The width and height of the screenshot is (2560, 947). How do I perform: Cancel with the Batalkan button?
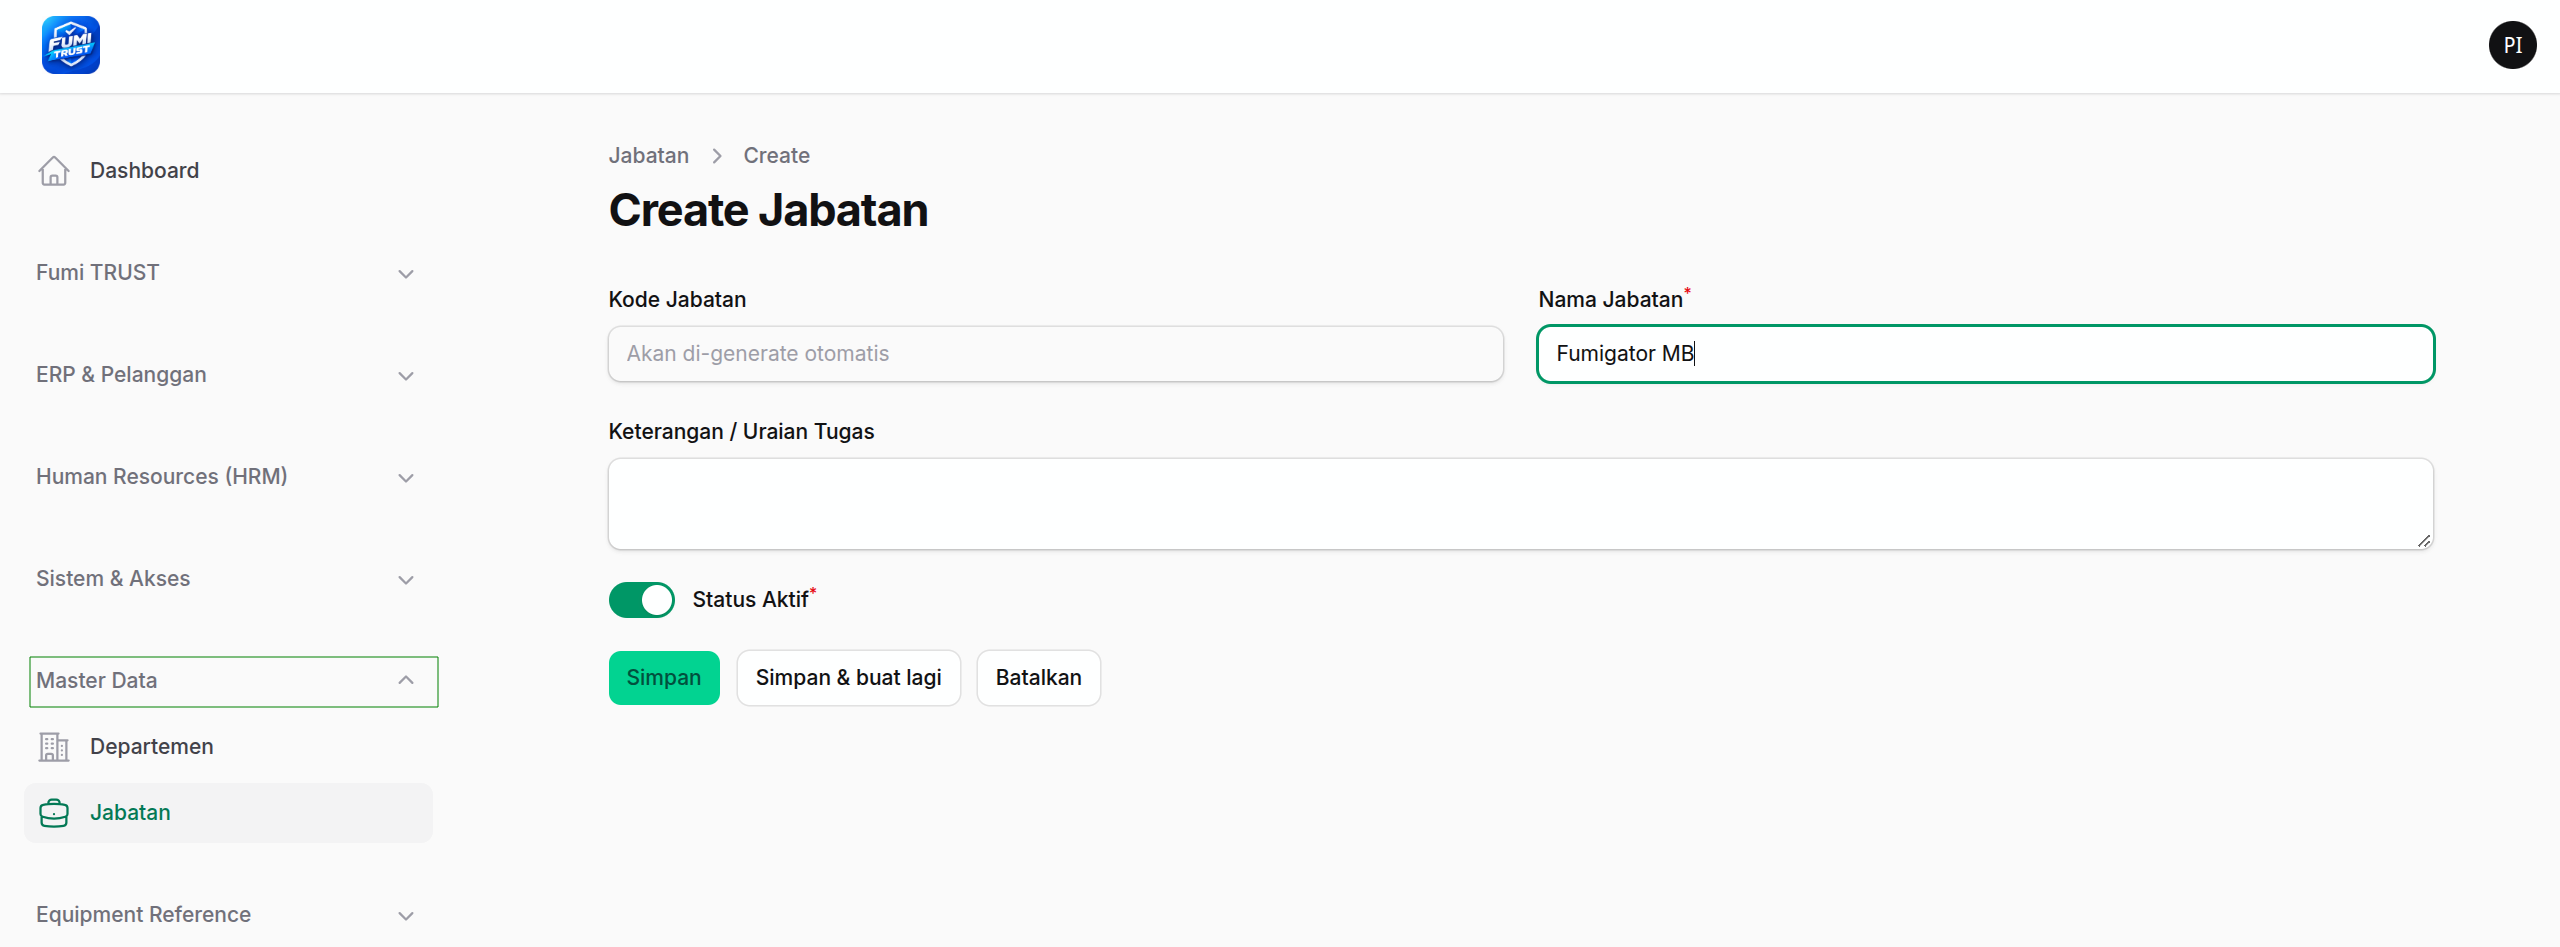[x=1039, y=678]
